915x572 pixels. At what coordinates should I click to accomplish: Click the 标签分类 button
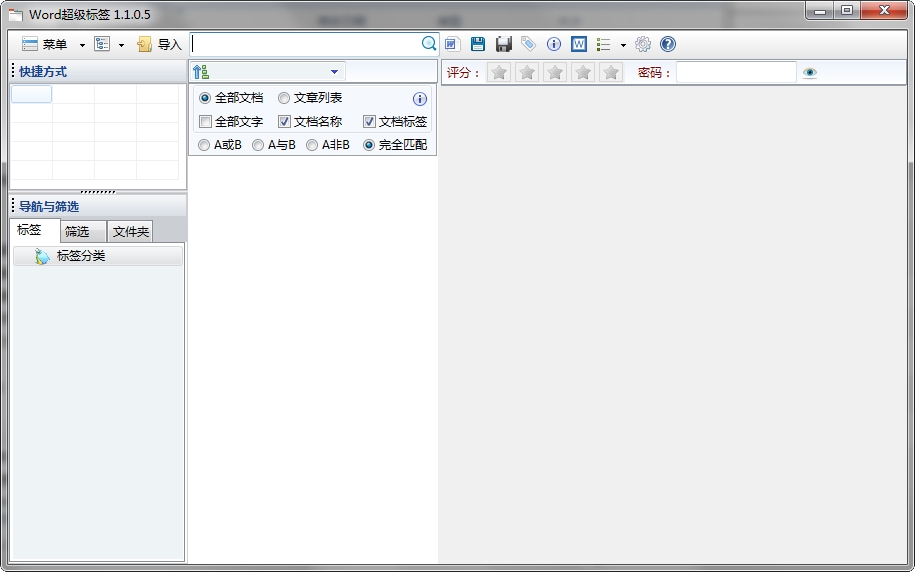[x=98, y=256]
